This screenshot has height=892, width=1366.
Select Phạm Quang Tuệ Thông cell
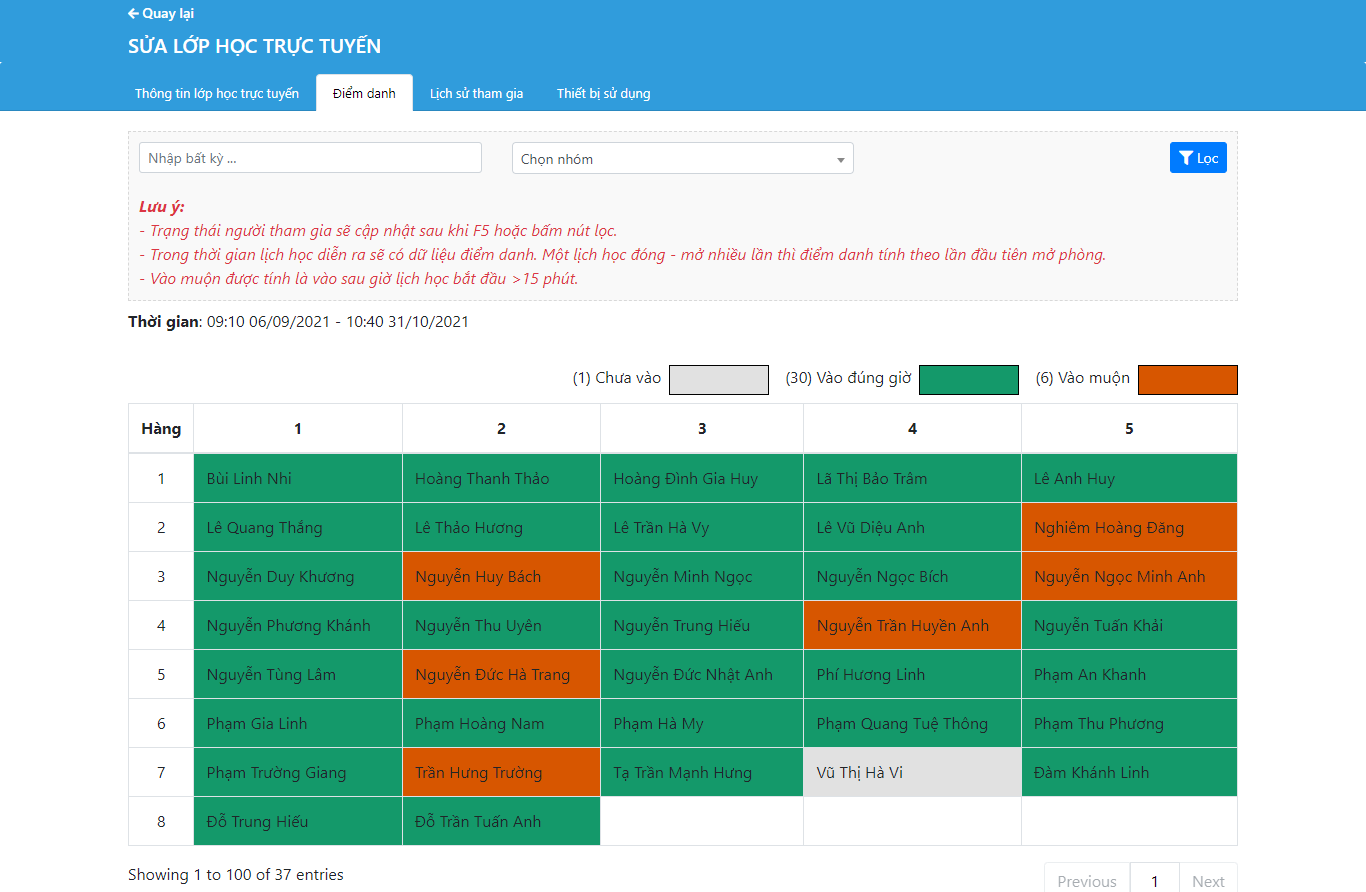tap(912, 724)
